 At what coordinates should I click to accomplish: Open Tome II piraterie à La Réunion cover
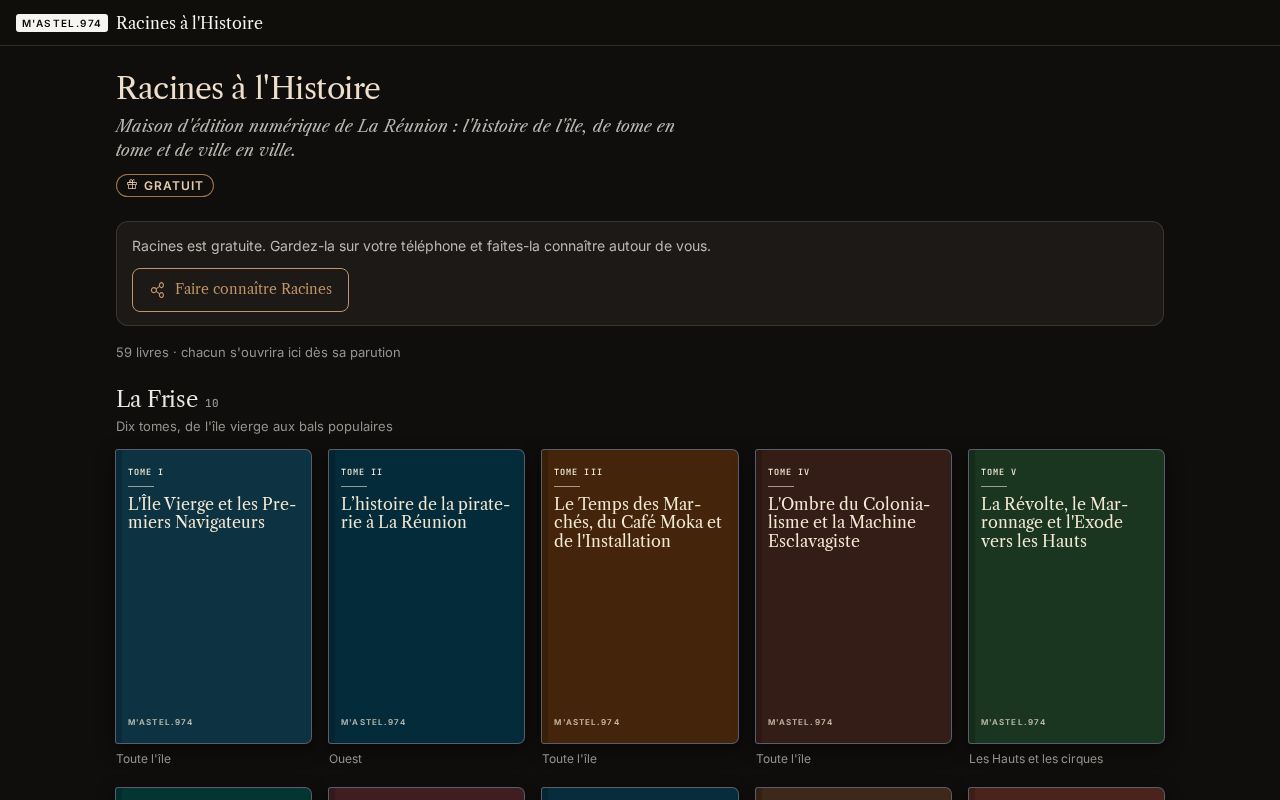(x=426, y=596)
